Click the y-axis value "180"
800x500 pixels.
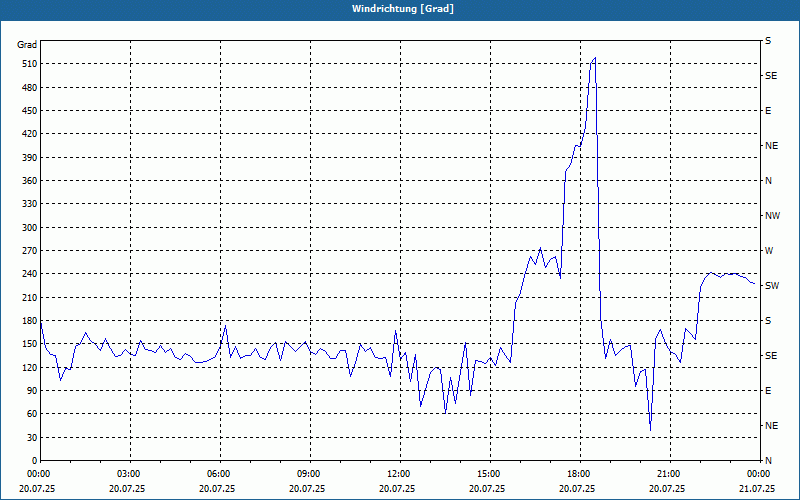coord(30,321)
